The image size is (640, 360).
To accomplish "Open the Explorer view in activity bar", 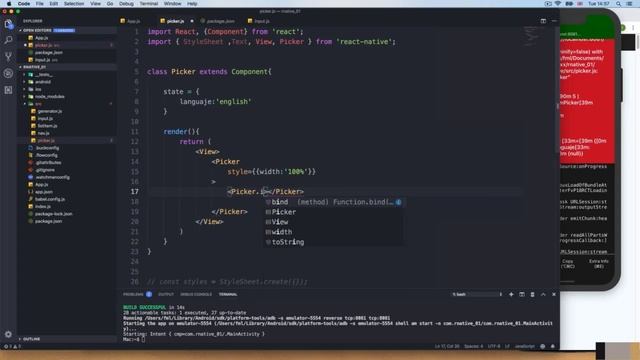I will 8,24.
